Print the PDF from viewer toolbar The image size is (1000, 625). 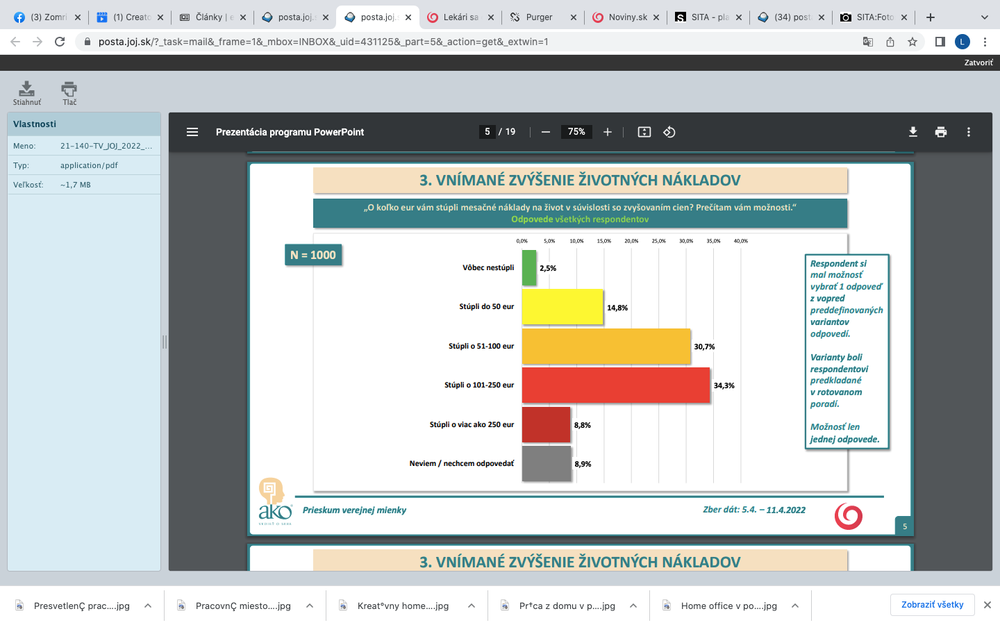(x=941, y=132)
